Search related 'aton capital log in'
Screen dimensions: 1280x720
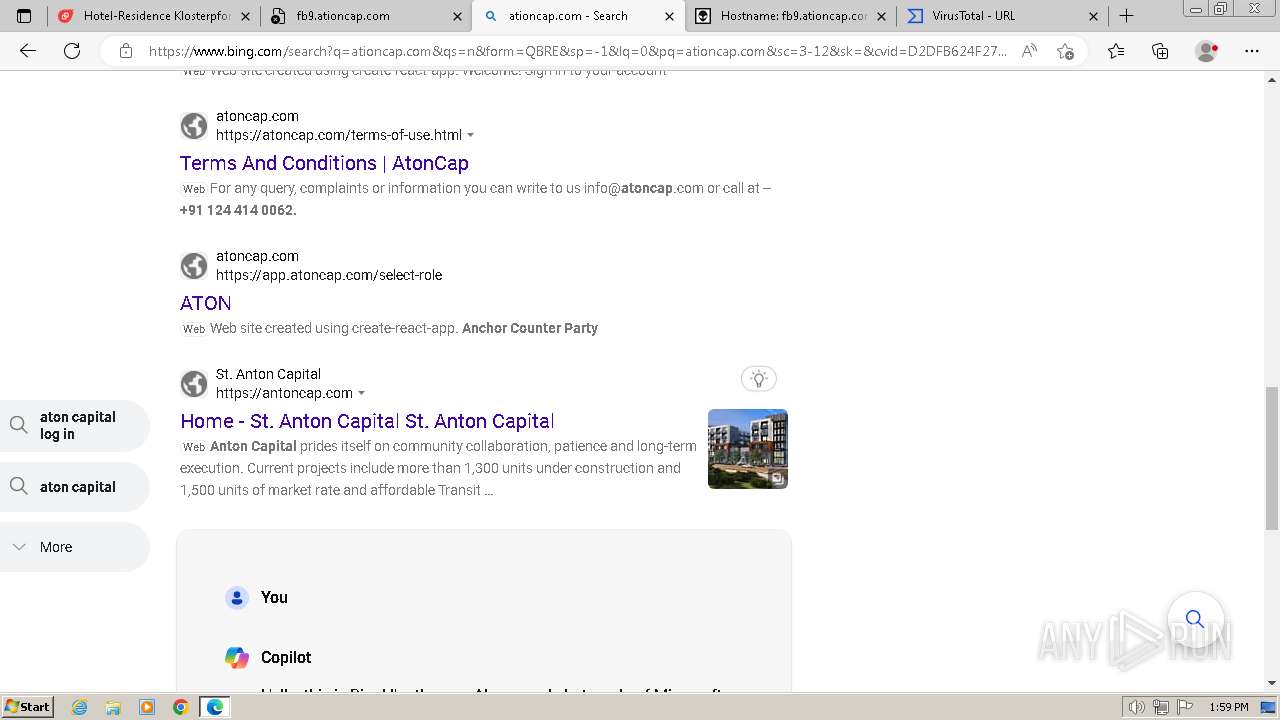(74, 425)
